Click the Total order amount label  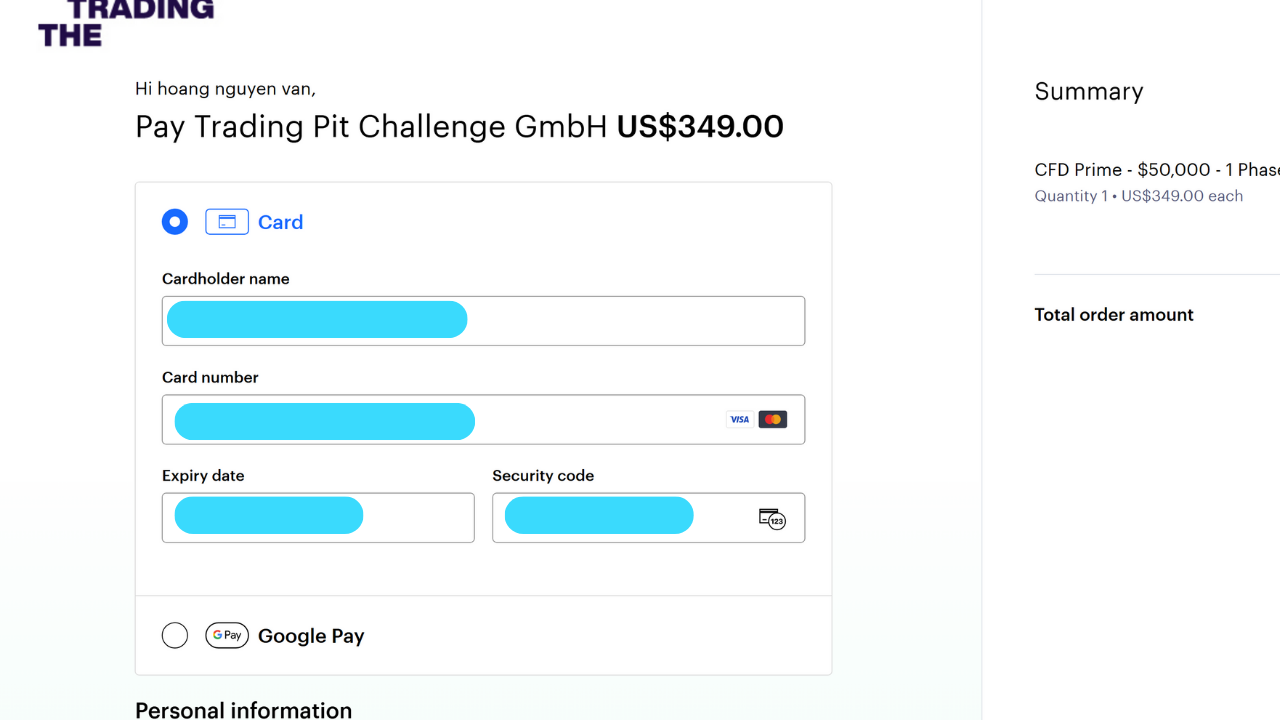[x=1113, y=315]
